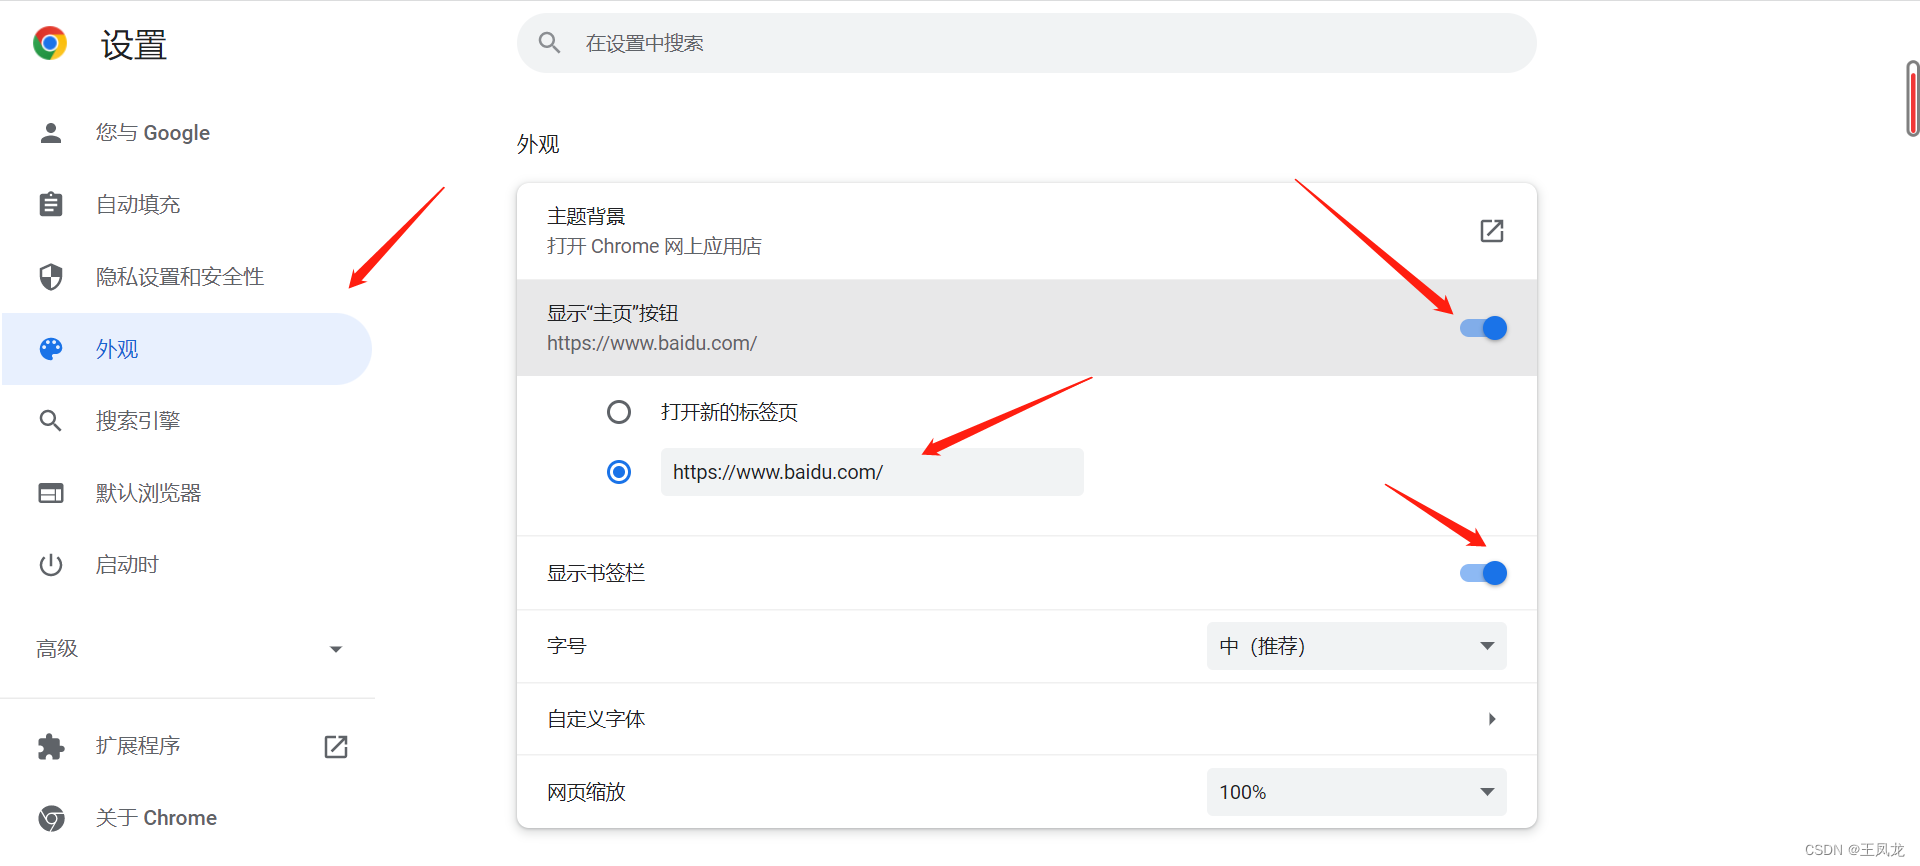Click the shield icon for 隐私设置和安全性

point(51,277)
